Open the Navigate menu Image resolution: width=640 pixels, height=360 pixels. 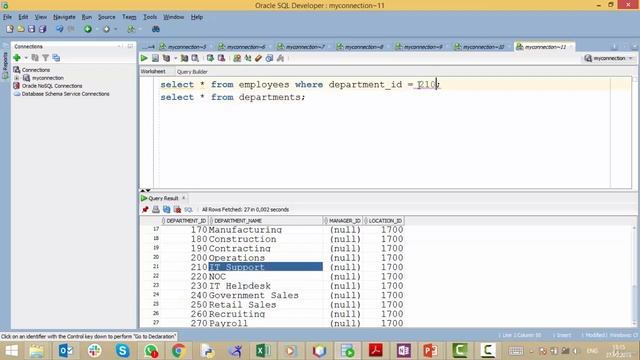click(x=64, y=17)
